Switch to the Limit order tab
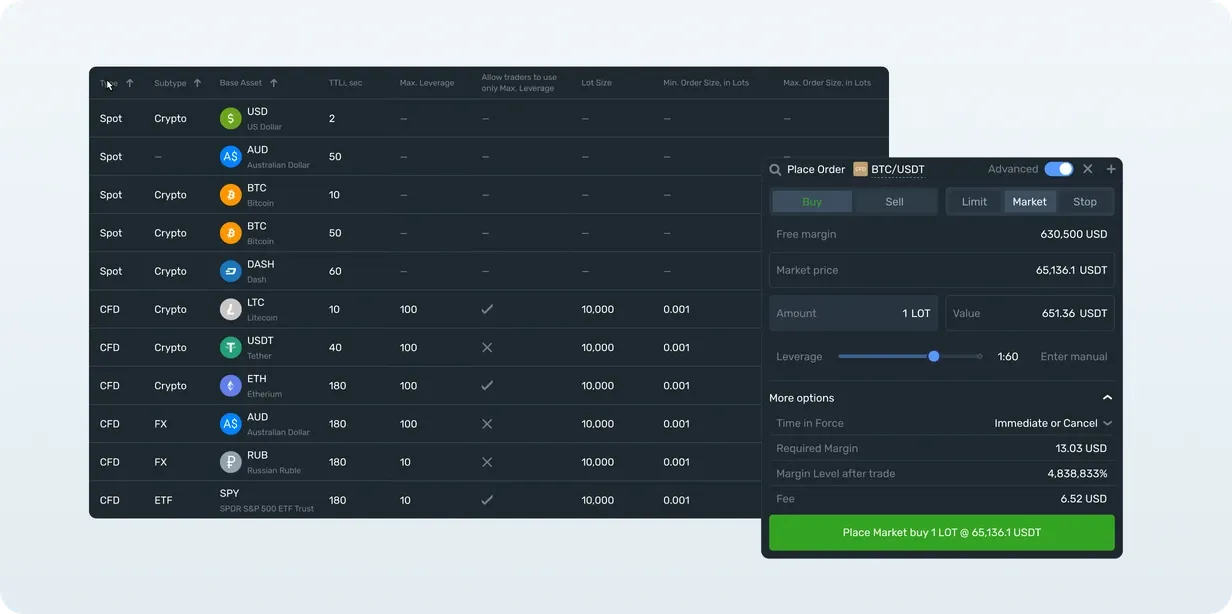This screenshot has height=614, width=1232. tap(976, 201)
